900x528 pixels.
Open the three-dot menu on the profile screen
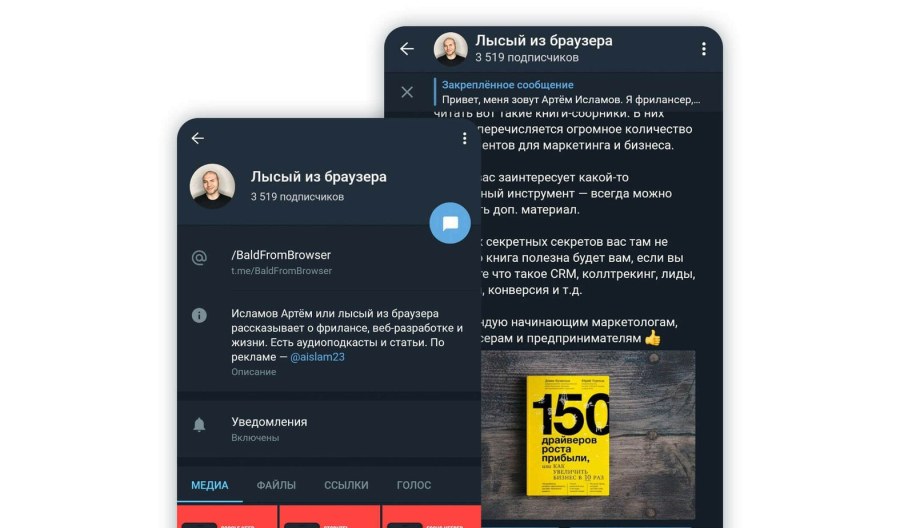point(464,138)
